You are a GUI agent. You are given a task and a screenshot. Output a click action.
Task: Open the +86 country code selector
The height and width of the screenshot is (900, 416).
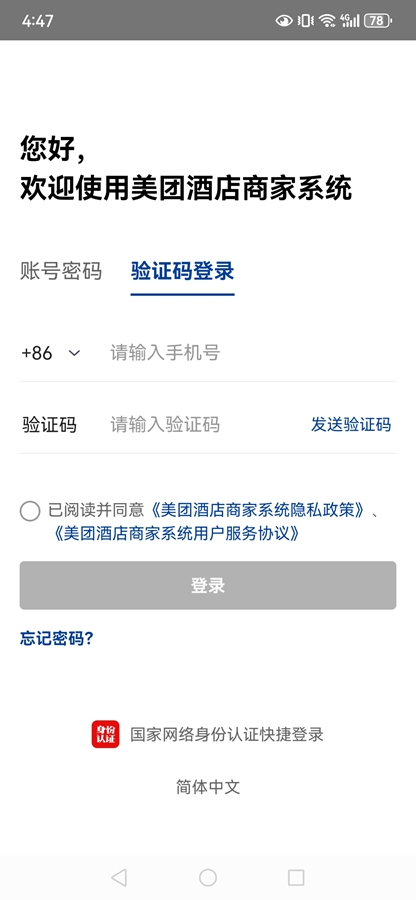tap(50, 353)
